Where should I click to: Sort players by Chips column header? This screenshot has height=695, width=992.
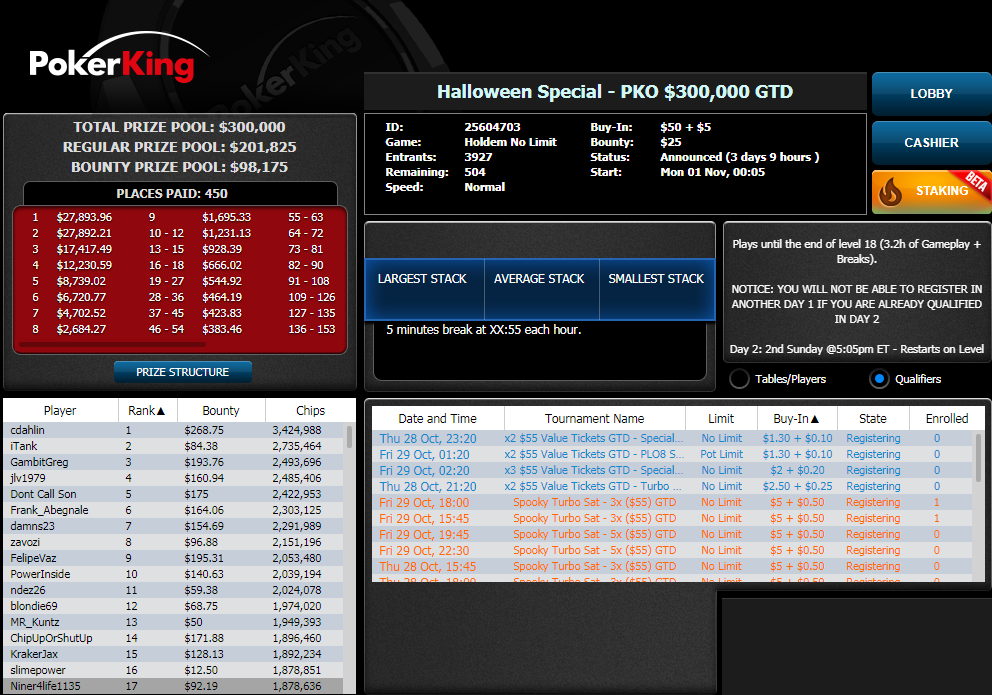[x=310, y=410]
